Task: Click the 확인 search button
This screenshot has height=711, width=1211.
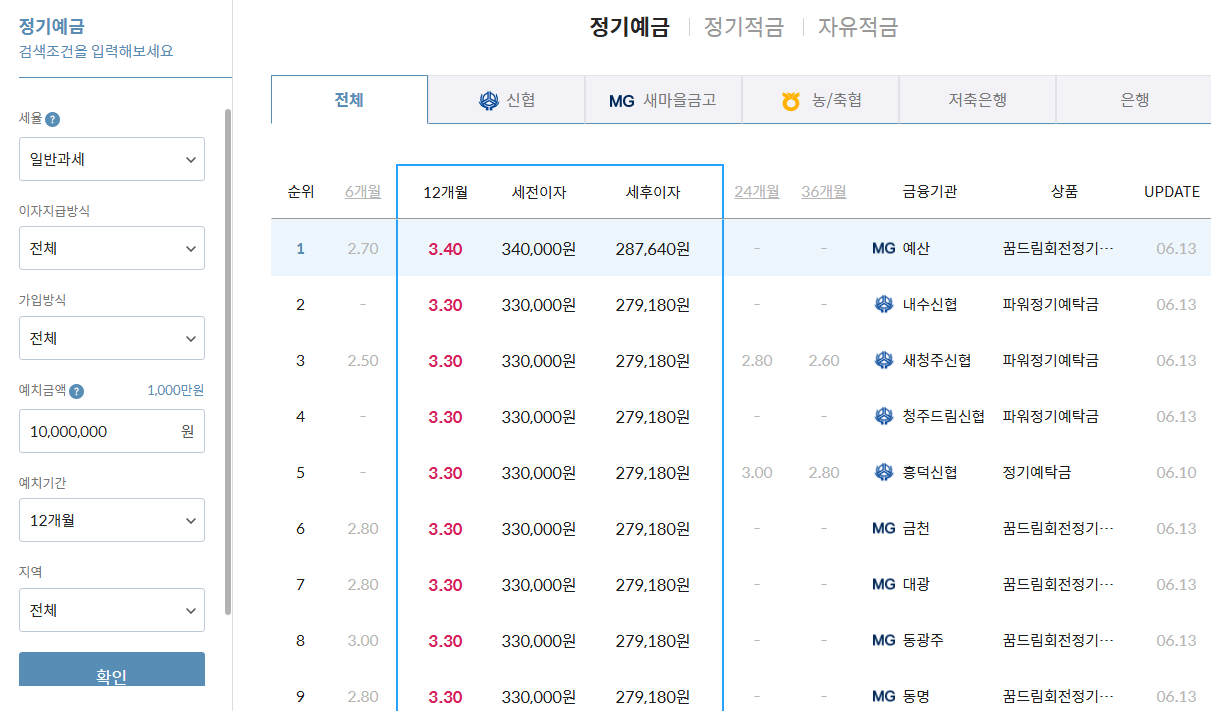Action: [x=112, y=670]
